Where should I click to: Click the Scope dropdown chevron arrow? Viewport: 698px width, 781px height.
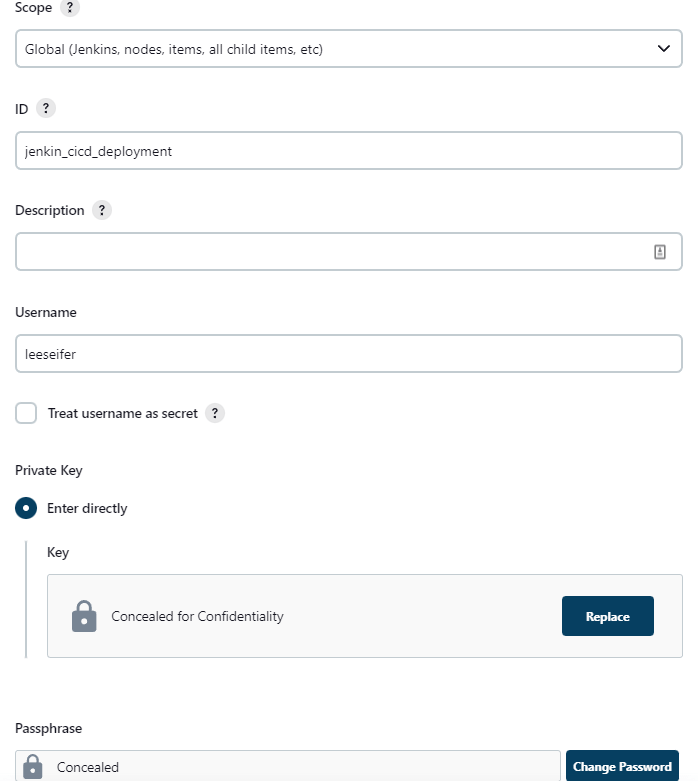coord(663,48)
